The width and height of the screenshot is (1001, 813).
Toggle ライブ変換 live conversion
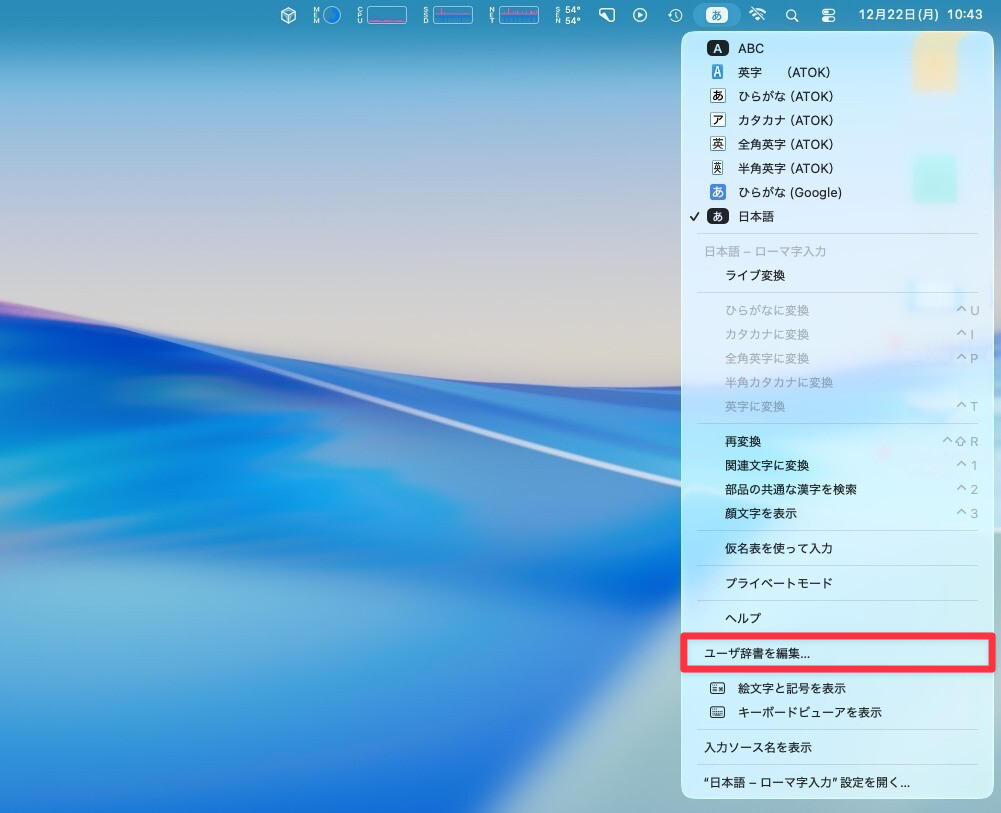click(838, 276)
